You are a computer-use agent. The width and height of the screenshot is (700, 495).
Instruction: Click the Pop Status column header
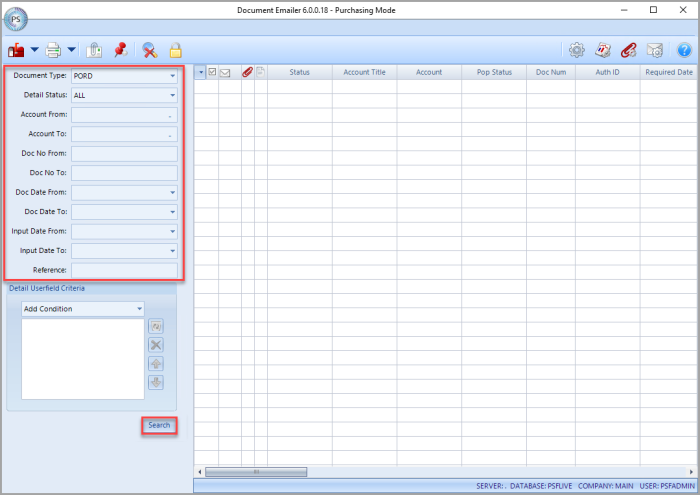(x=494, y=72)
